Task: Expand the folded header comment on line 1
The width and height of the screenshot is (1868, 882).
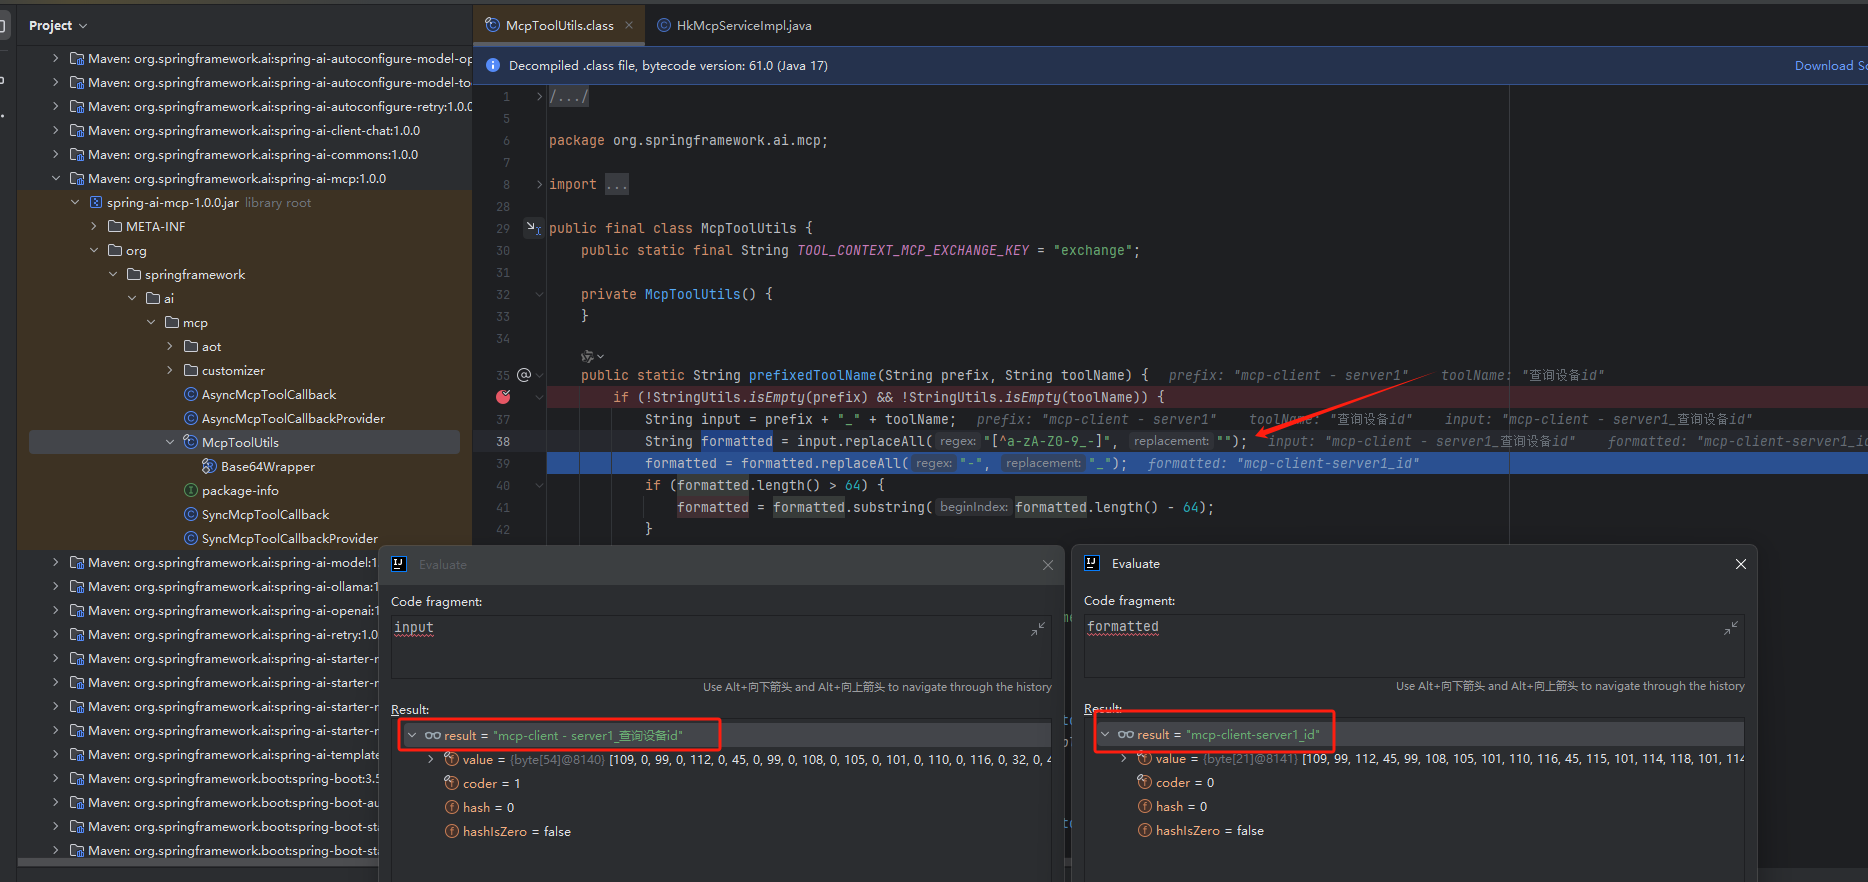Action: [x=540, y=97]
